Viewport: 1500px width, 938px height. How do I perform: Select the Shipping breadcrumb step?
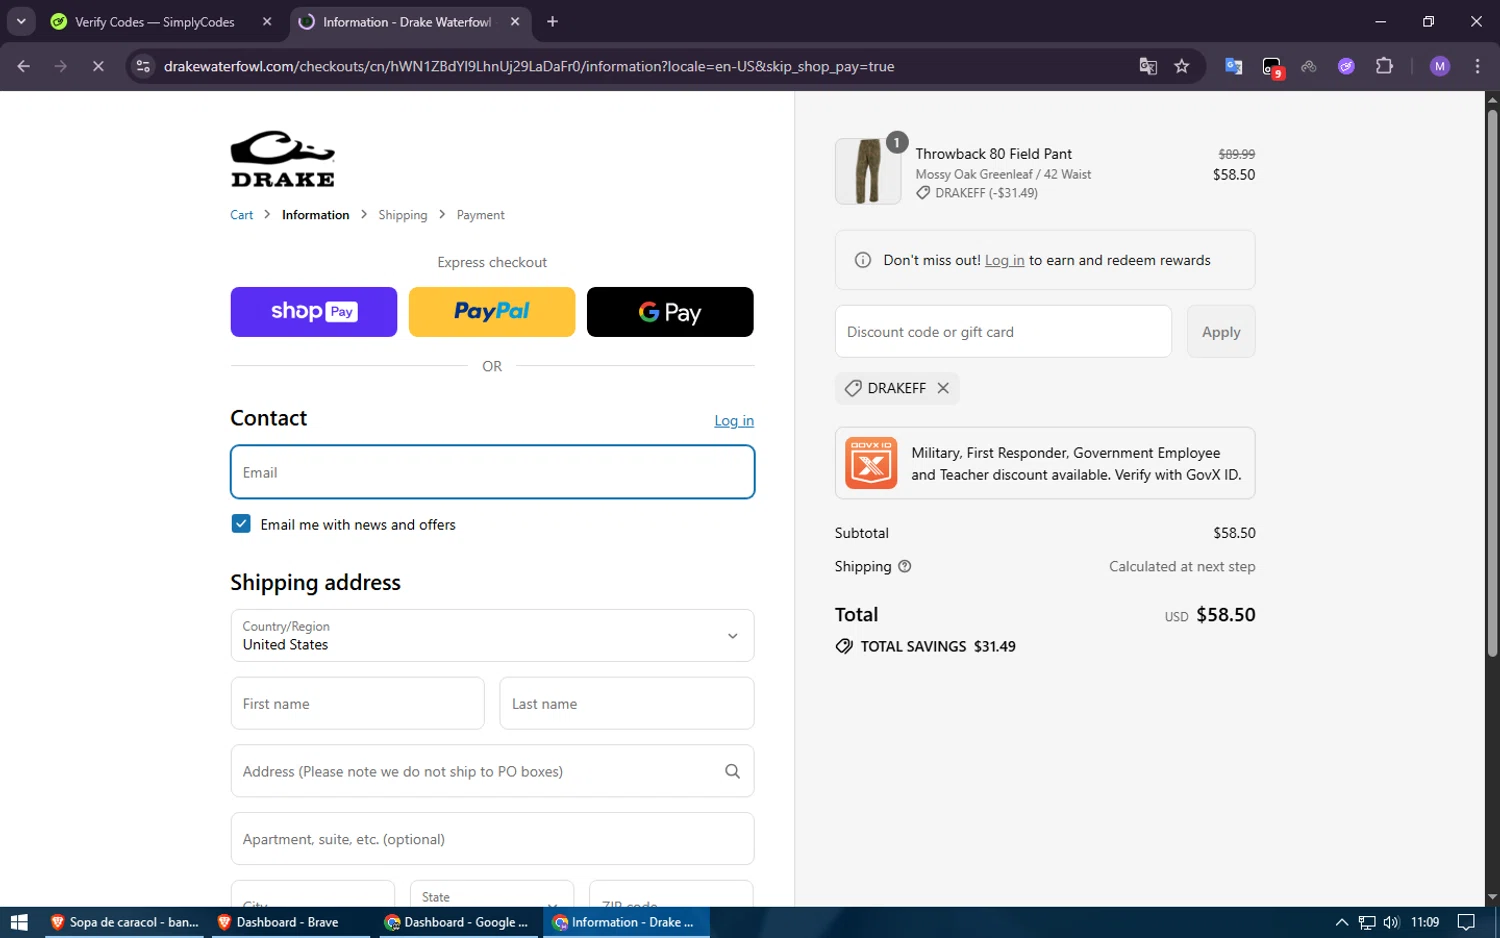pos(403,215)
